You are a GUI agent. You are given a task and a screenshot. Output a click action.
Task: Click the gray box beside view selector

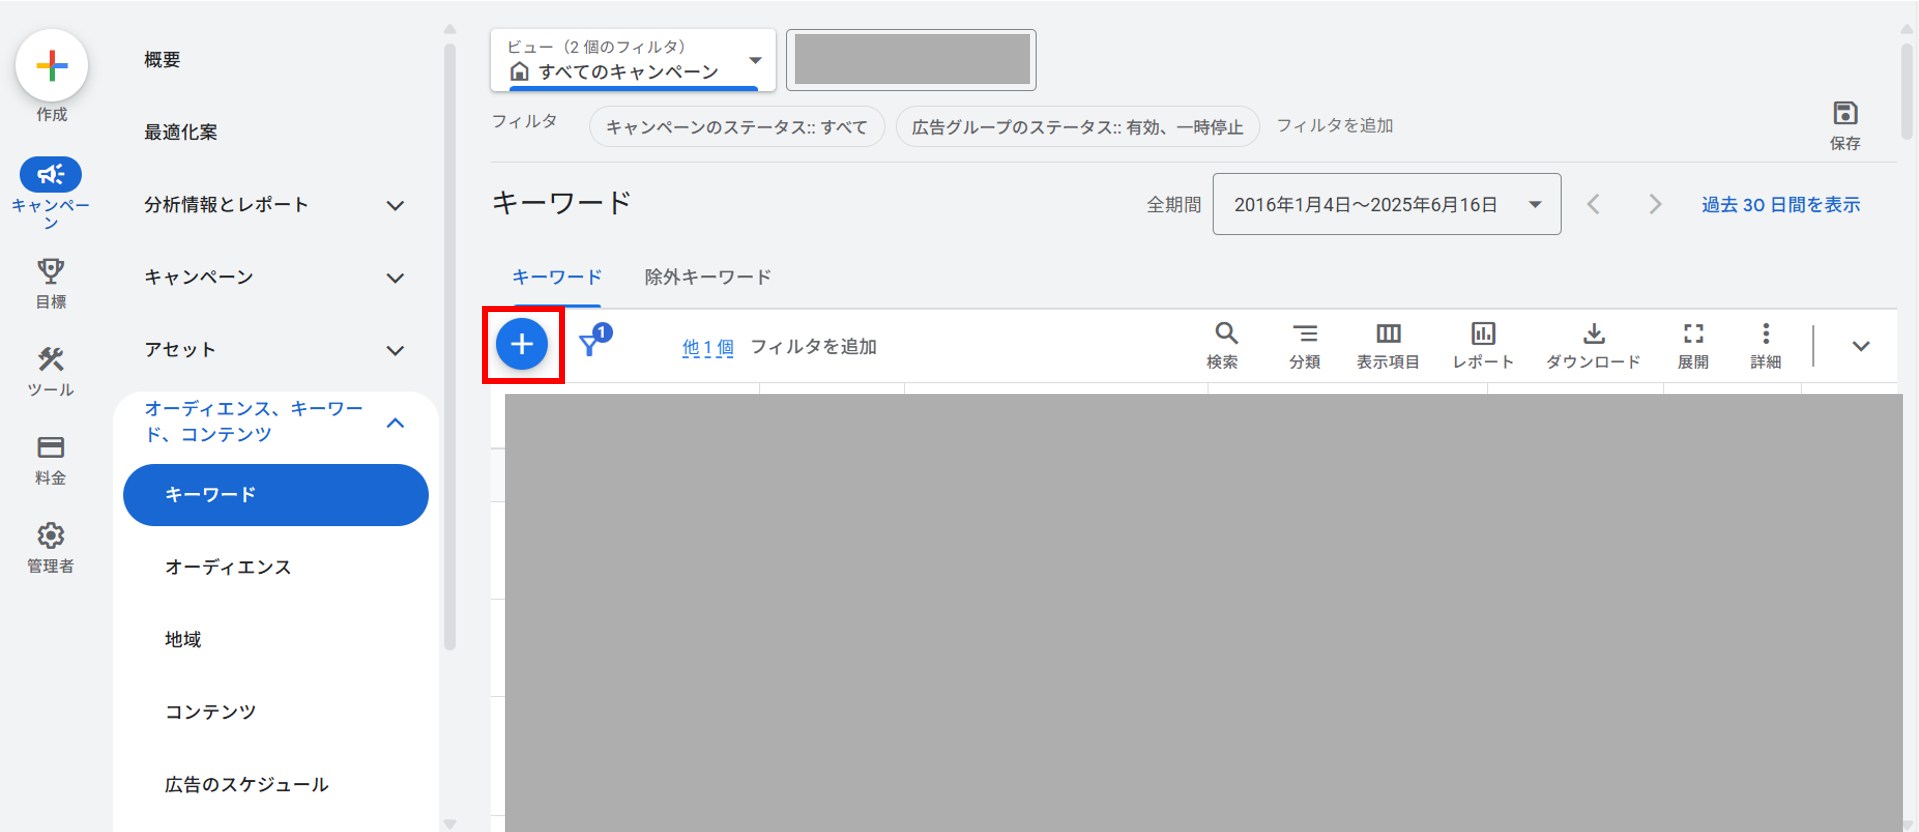tap(911, 60)
